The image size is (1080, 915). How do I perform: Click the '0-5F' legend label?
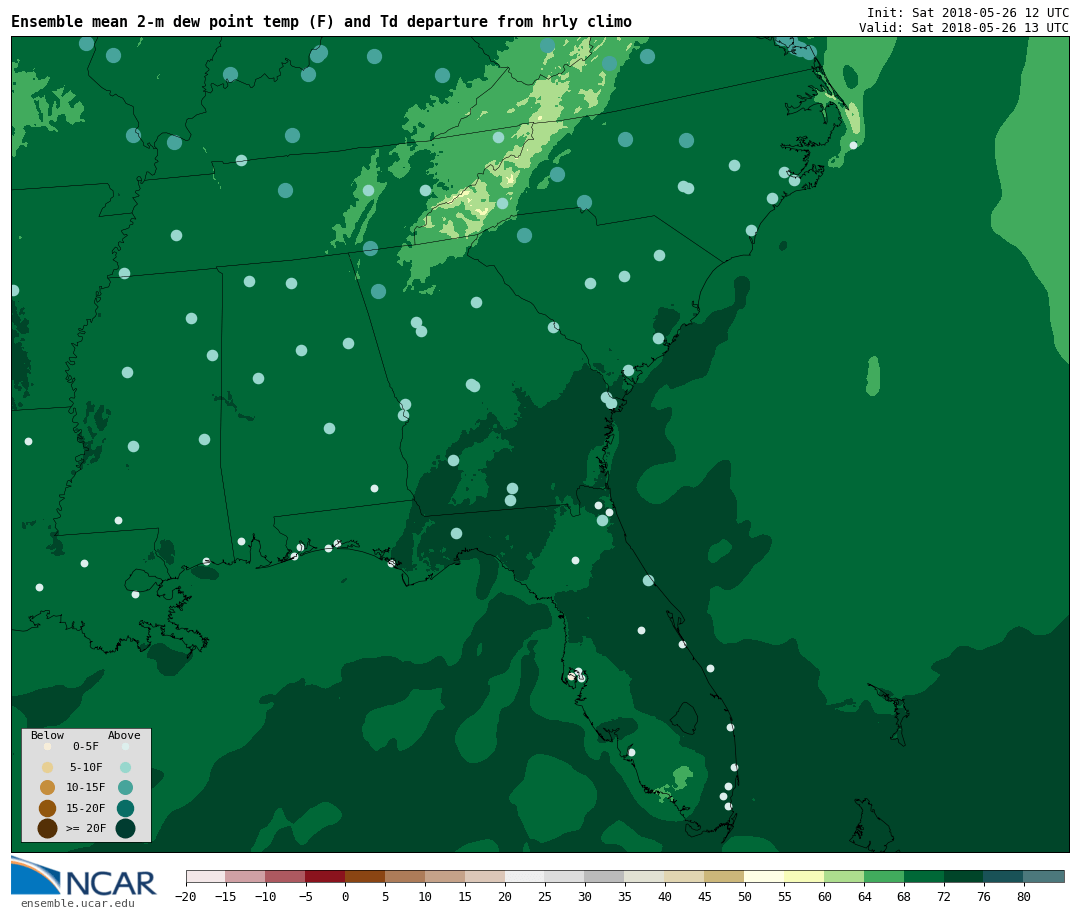[x=86, y=746]
